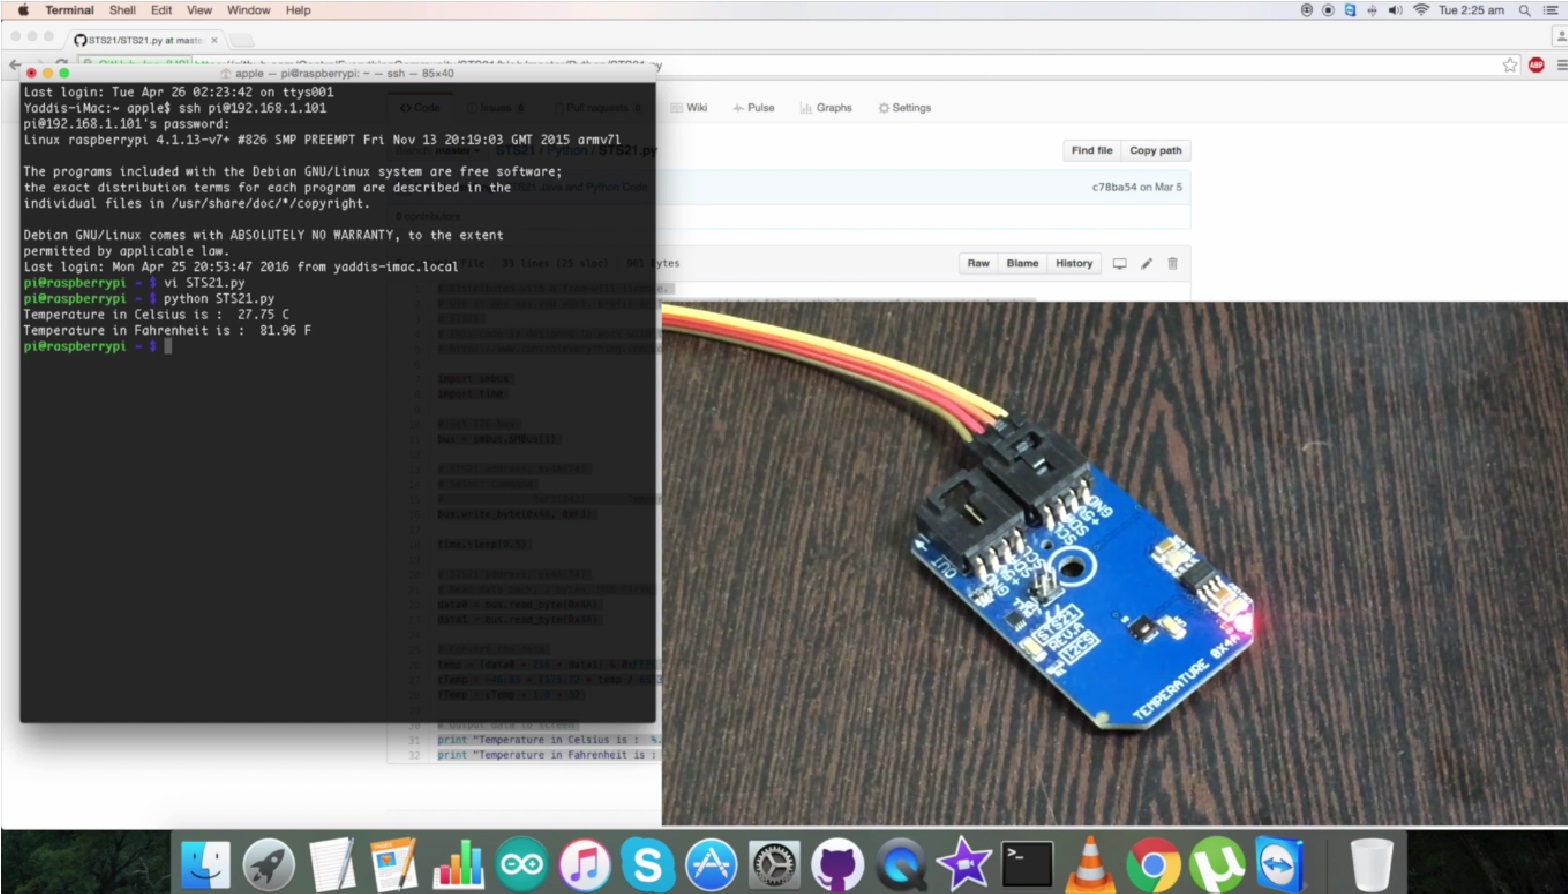This screenshot has height=894, width=1568.
Task: Click the menu bar clock 'Tue 2:25 am'
Action: [x=1471, y=10]
